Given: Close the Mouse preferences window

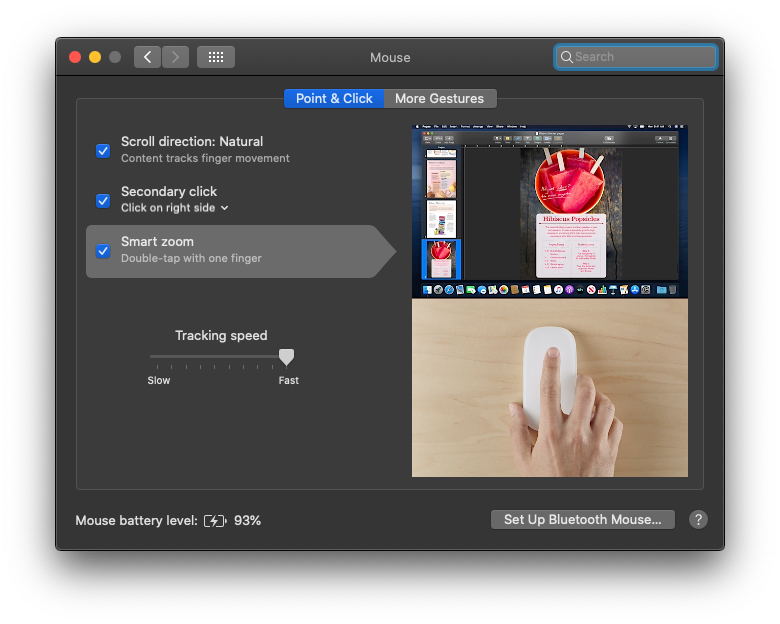Looking at the screenshot, I should tap(75, 57).
